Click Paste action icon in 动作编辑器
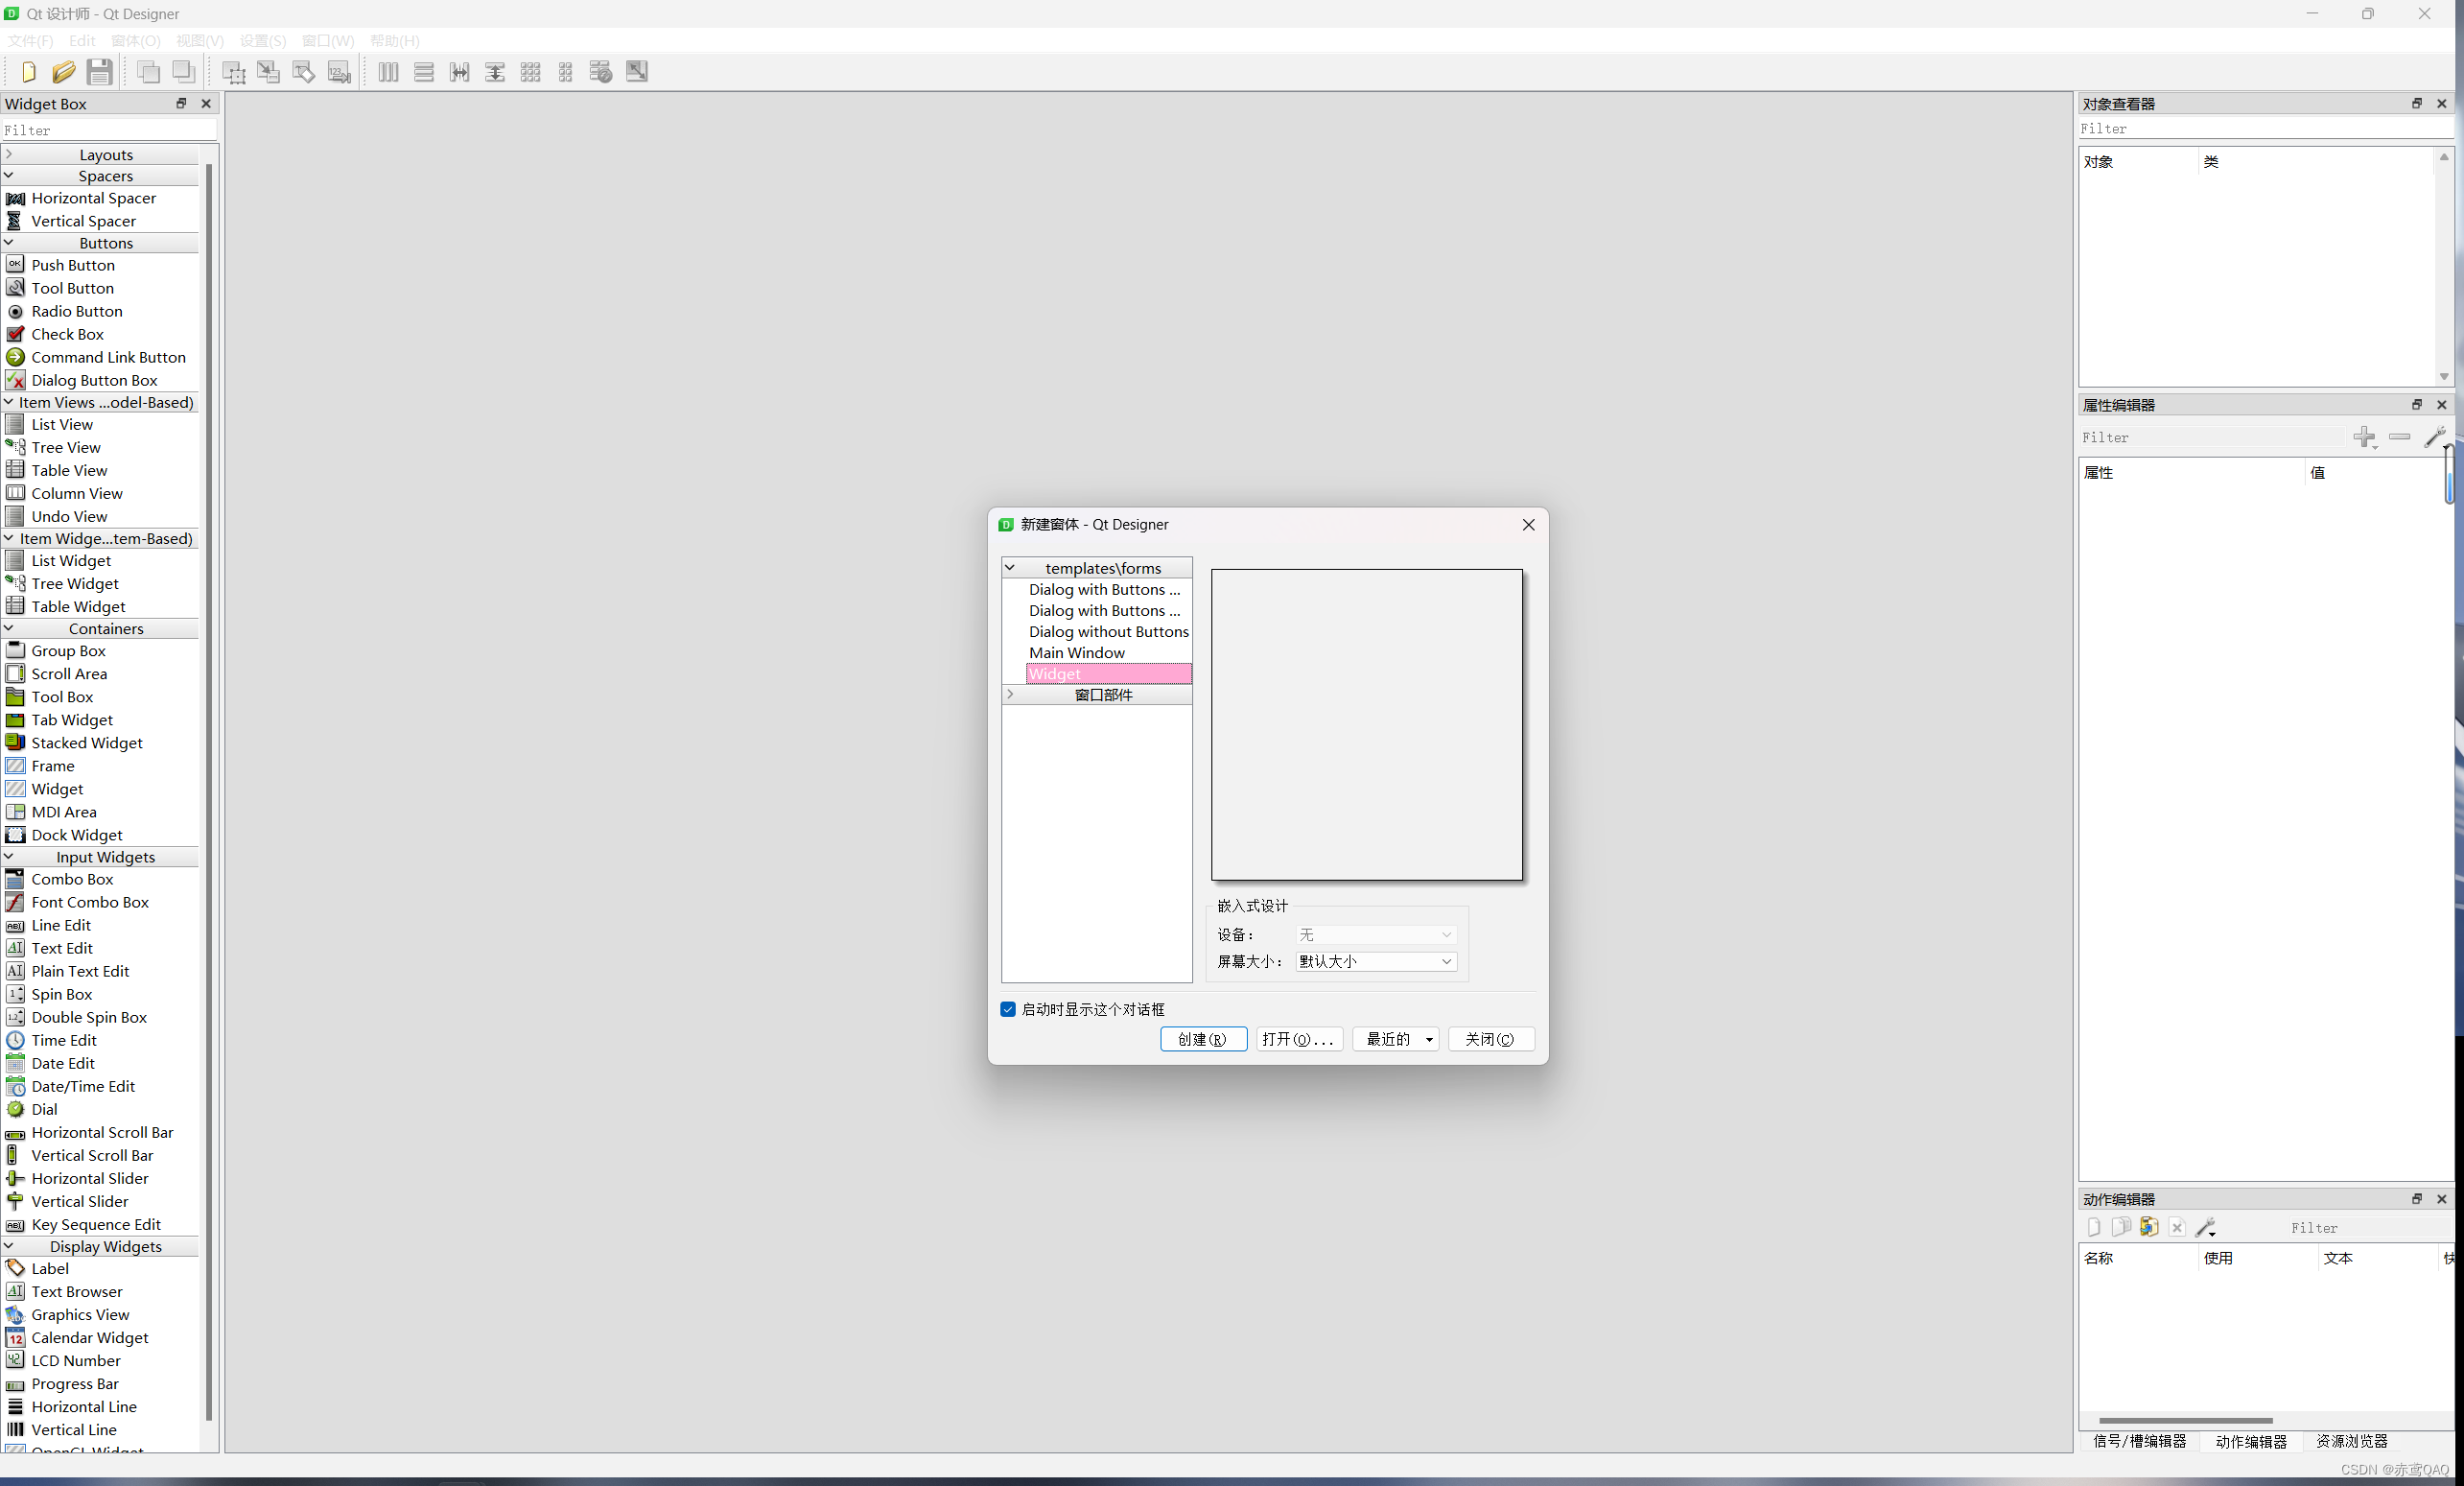 2149,1227
